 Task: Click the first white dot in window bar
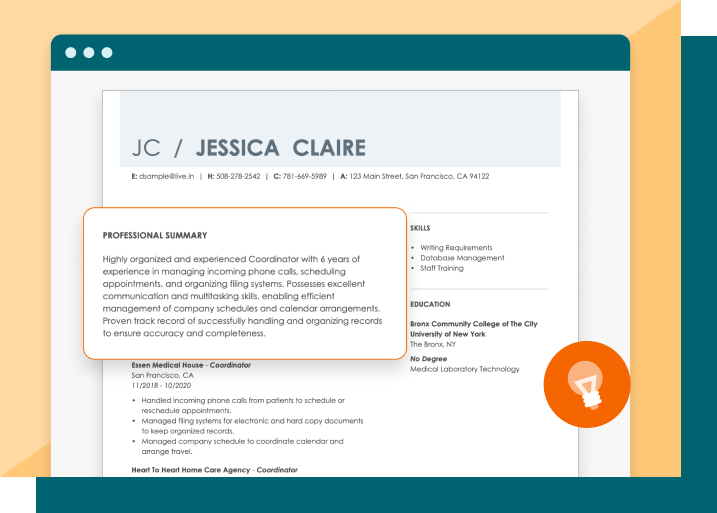coord(71,53)
